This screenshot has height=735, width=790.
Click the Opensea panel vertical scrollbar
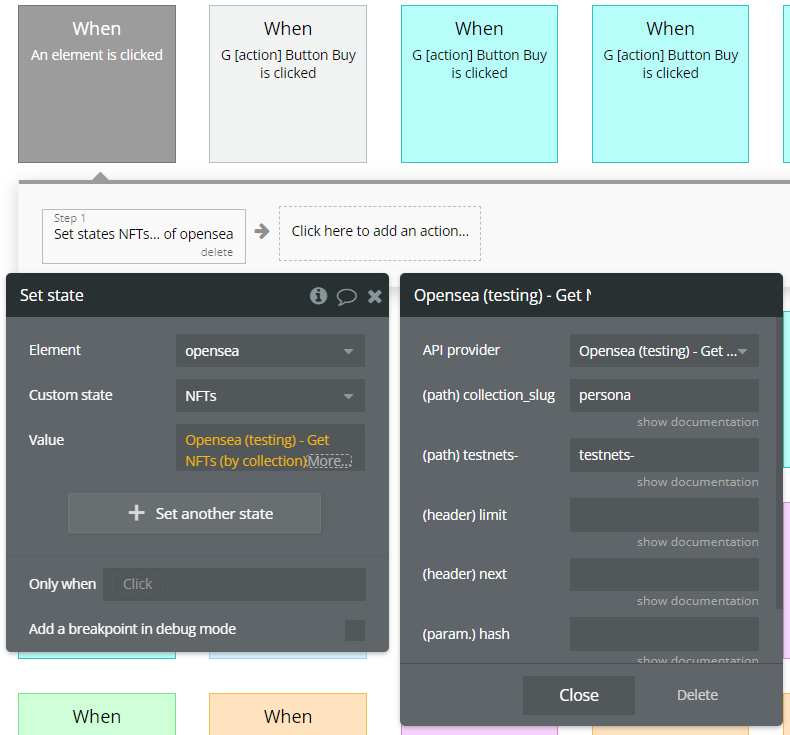tap(779, 463)
